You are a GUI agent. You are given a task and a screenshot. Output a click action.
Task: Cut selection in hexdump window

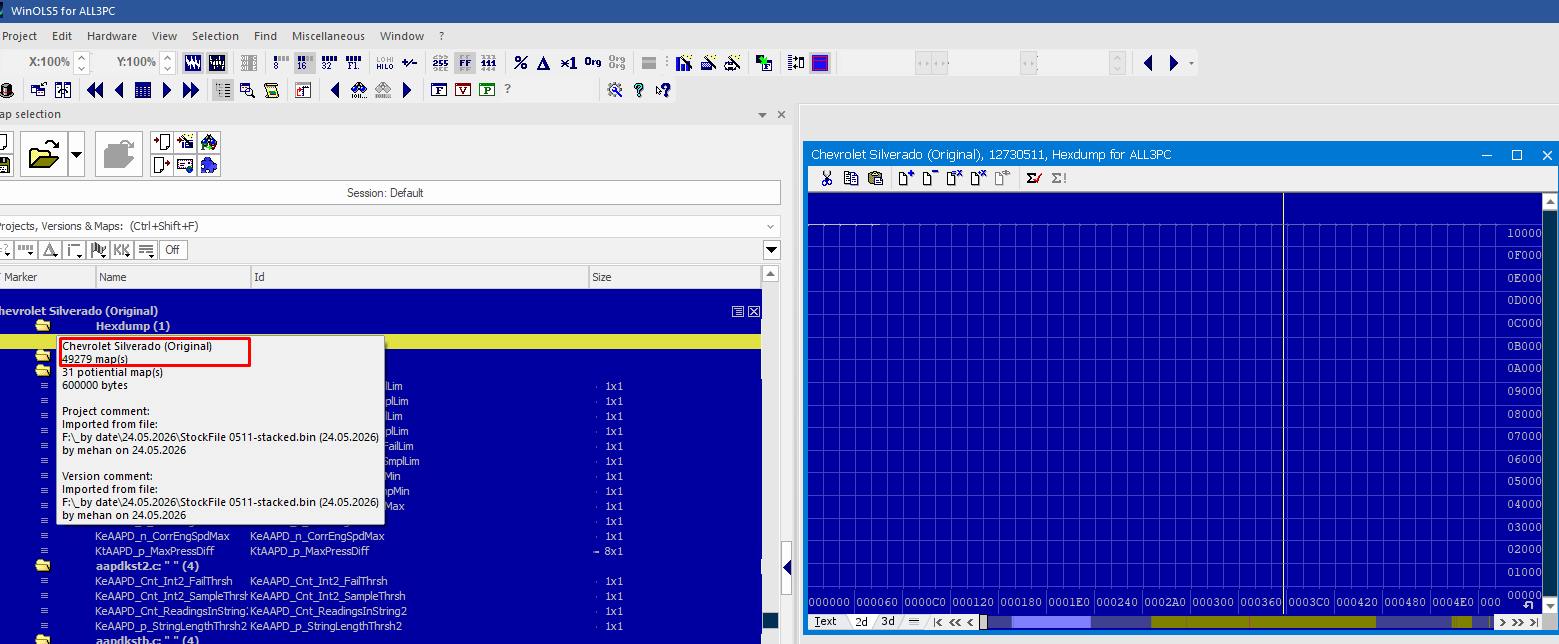[x=827, y=178]
